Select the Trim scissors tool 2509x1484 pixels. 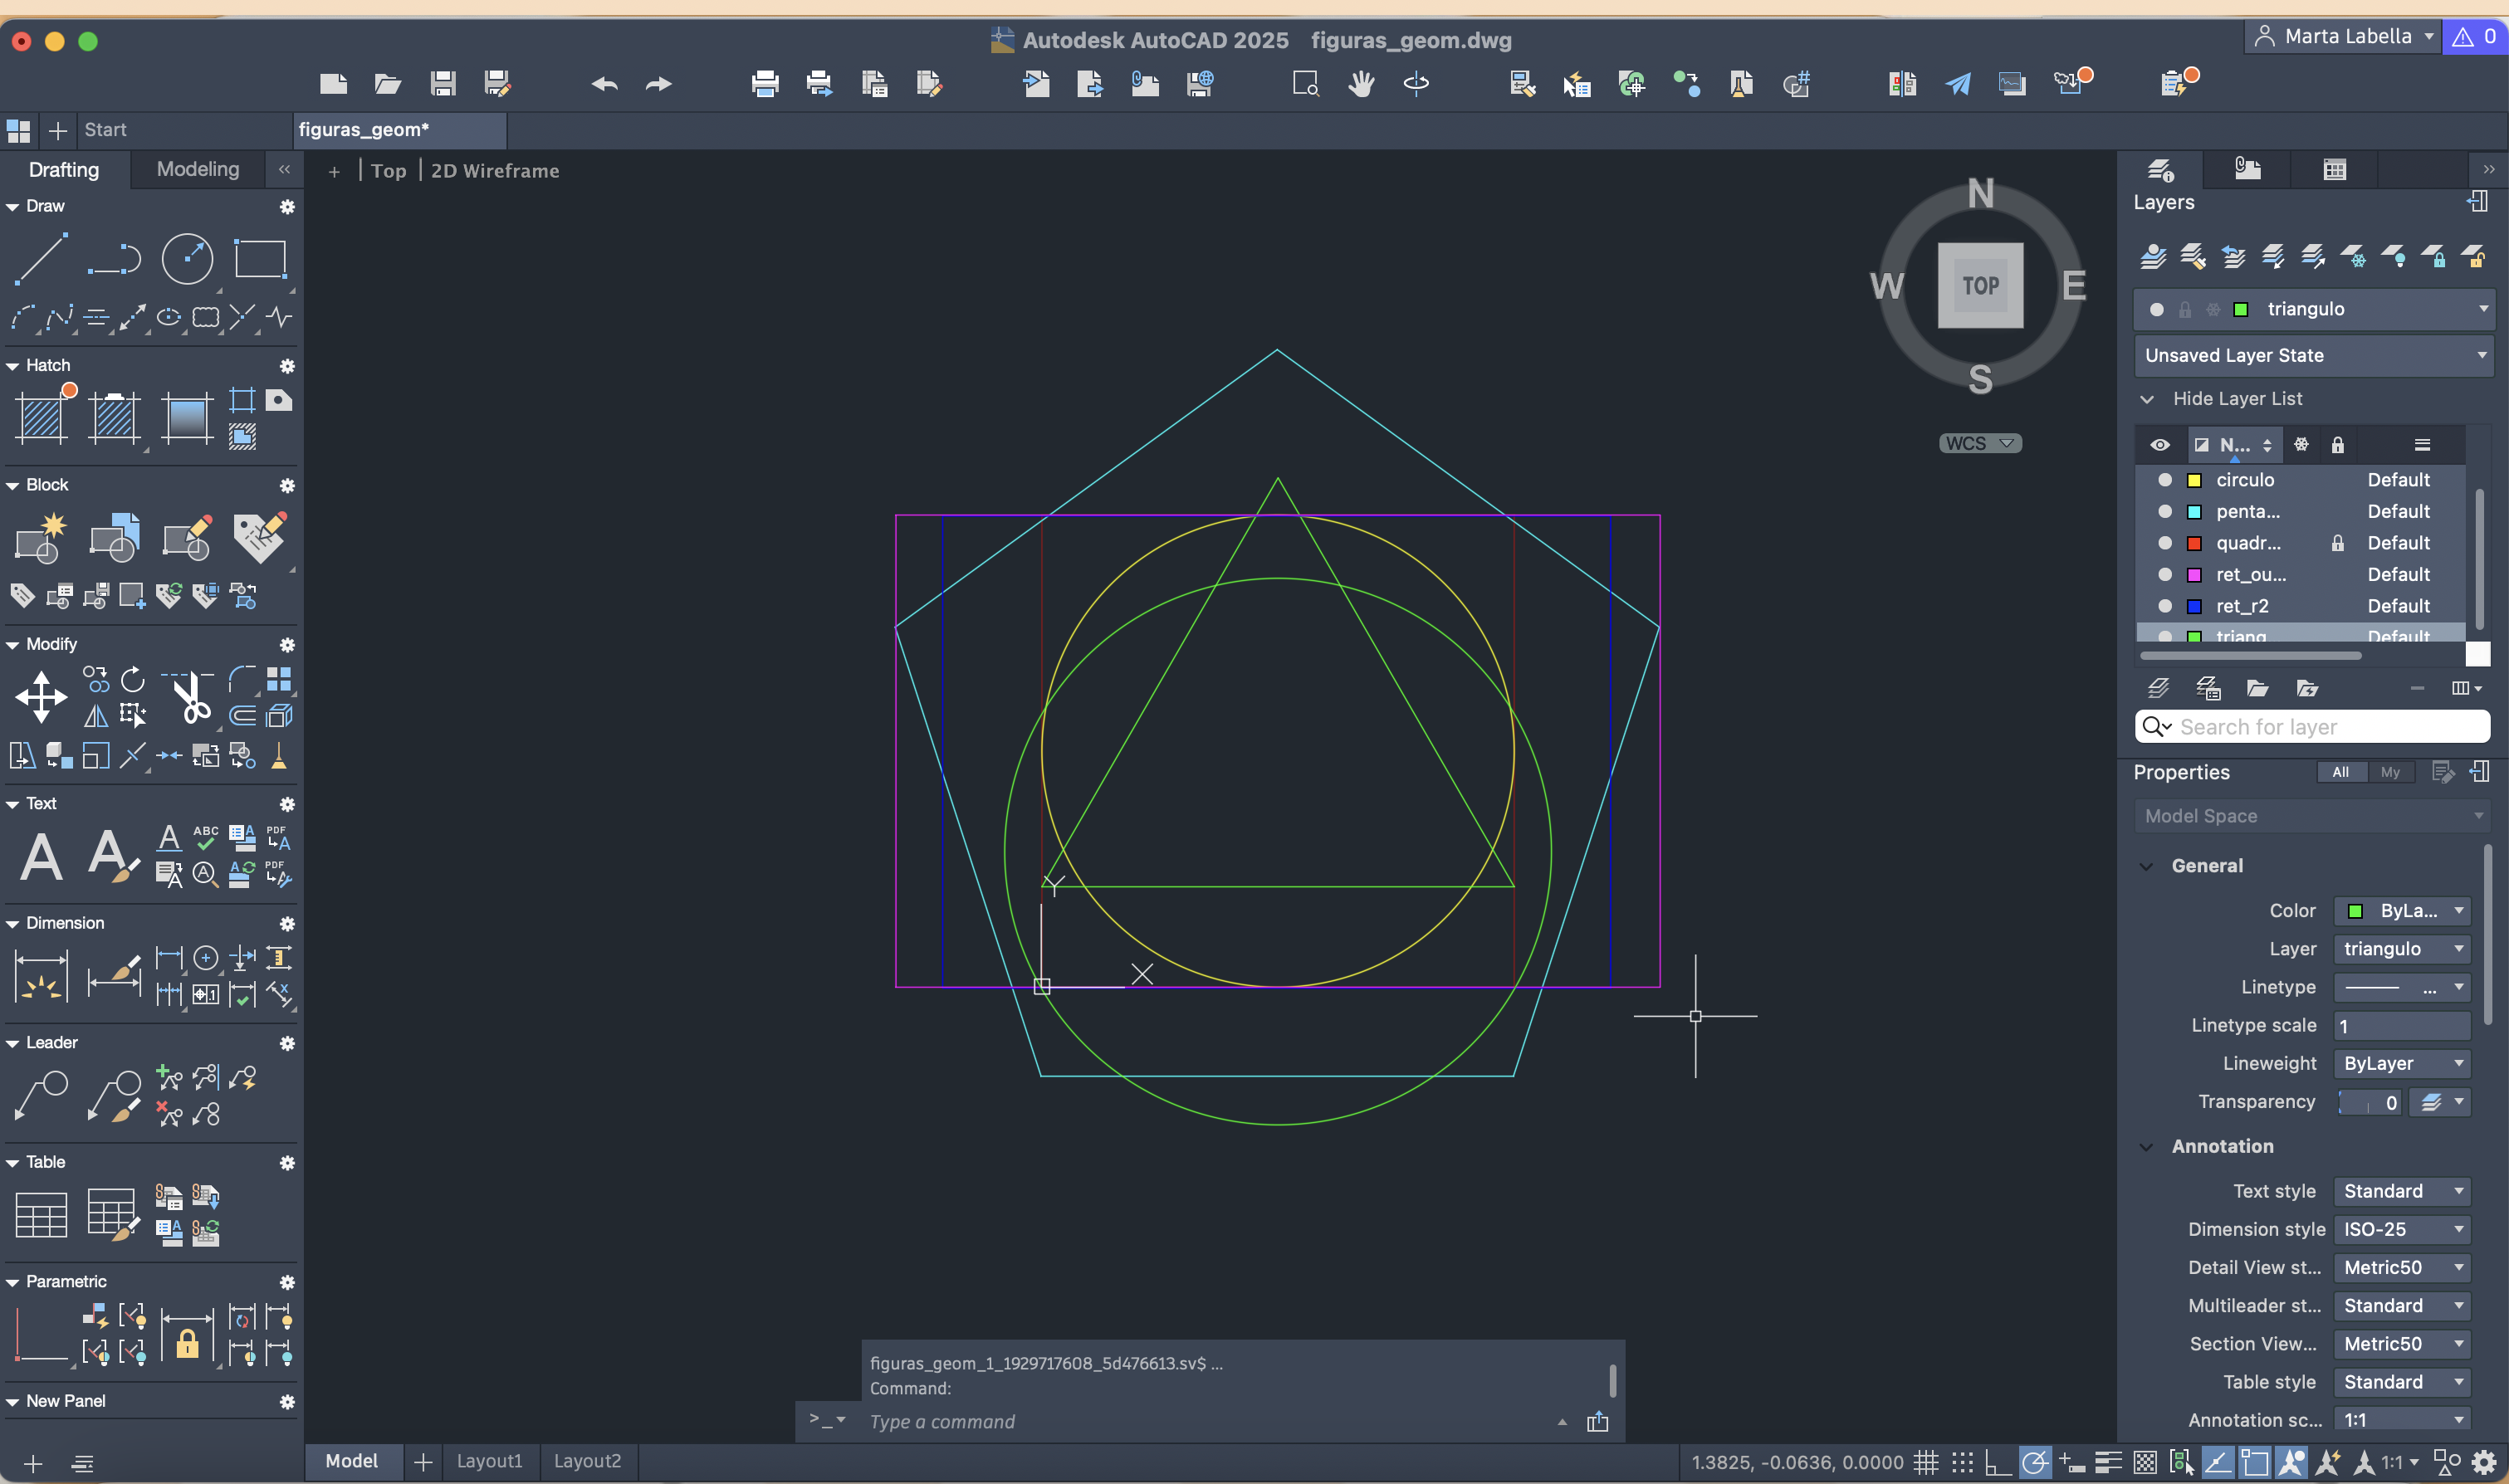tap(190, 697)
